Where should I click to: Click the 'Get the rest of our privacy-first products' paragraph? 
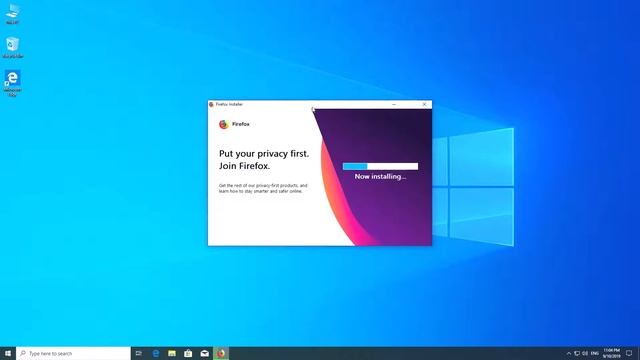click(x=263, y=188)
